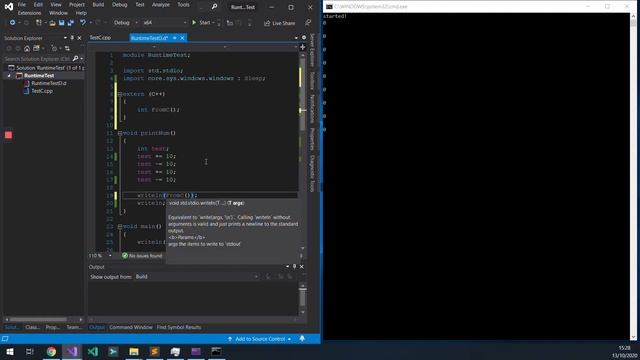The height and width of the screenshot is (360, 640).
Task: Open File Explorer from the taskbar
Action: (134, 351)
